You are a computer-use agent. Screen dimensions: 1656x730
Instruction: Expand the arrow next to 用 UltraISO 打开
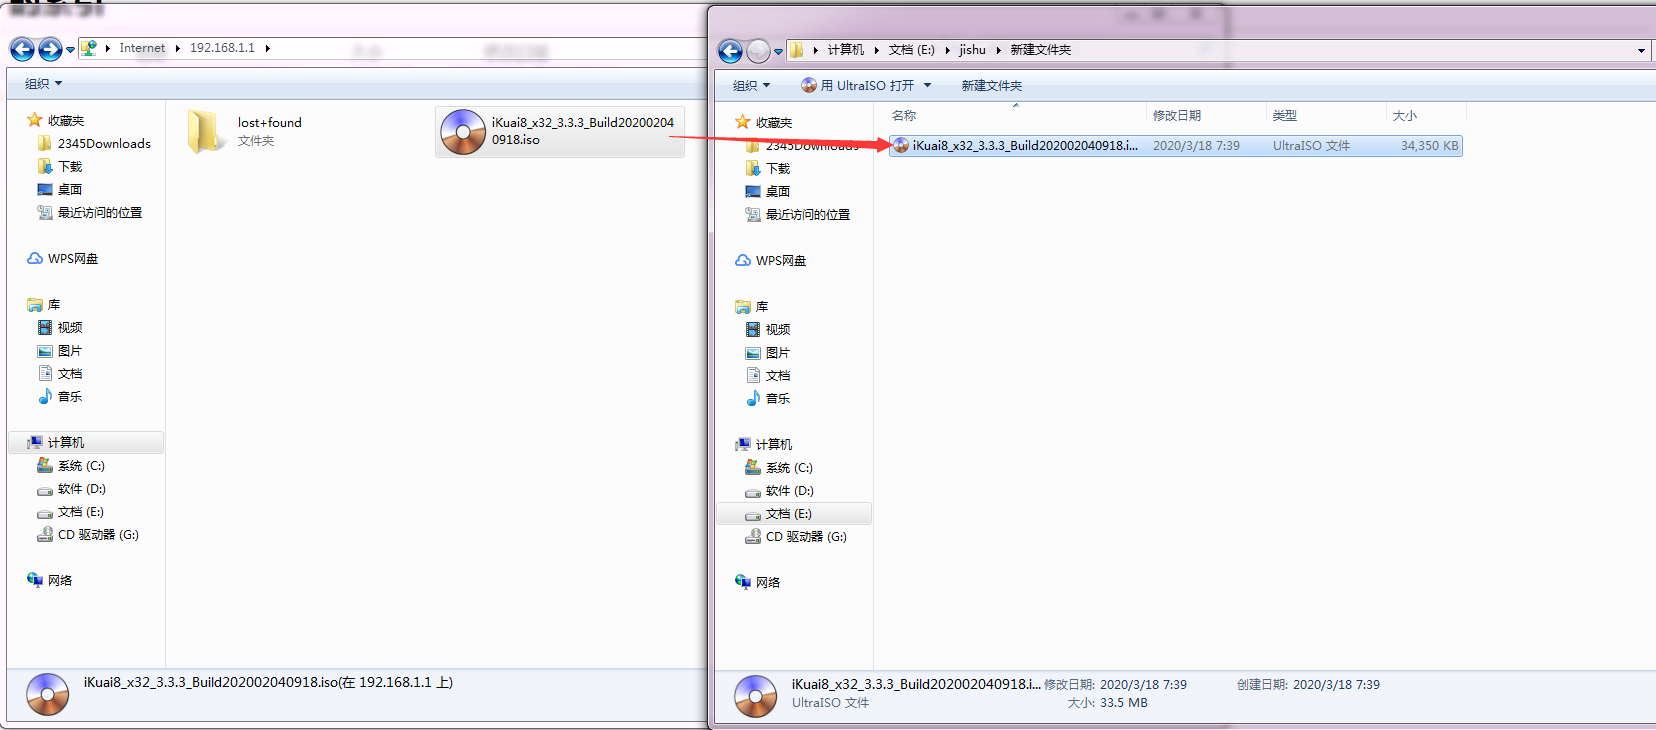[927, 86]
